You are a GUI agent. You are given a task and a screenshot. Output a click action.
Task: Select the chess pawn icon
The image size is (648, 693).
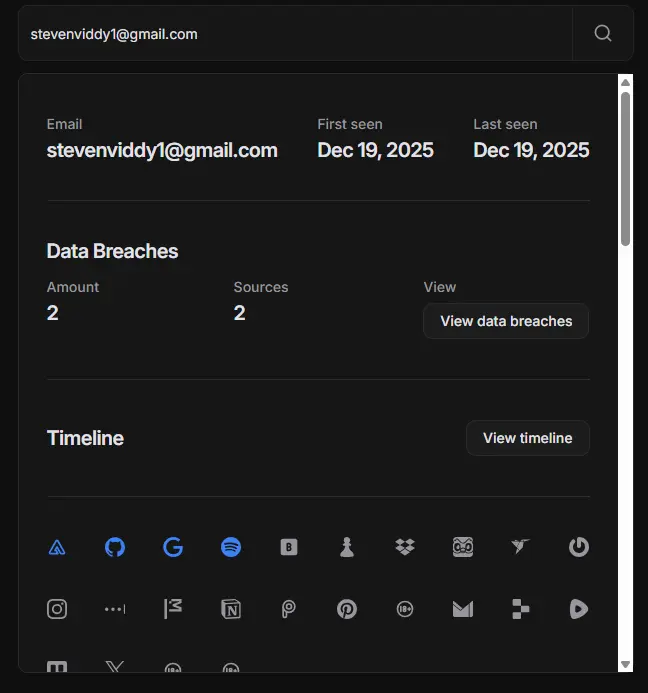coord(347,547)
